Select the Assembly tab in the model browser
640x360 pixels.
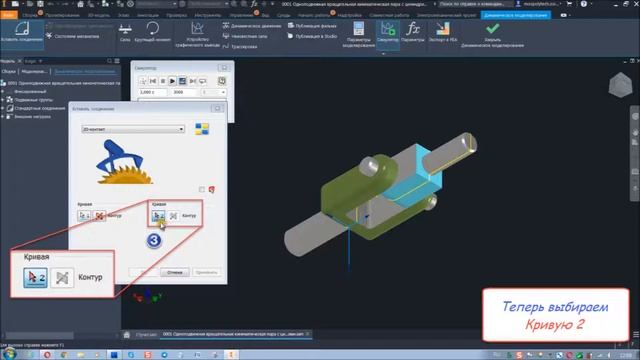click(8, 71)
